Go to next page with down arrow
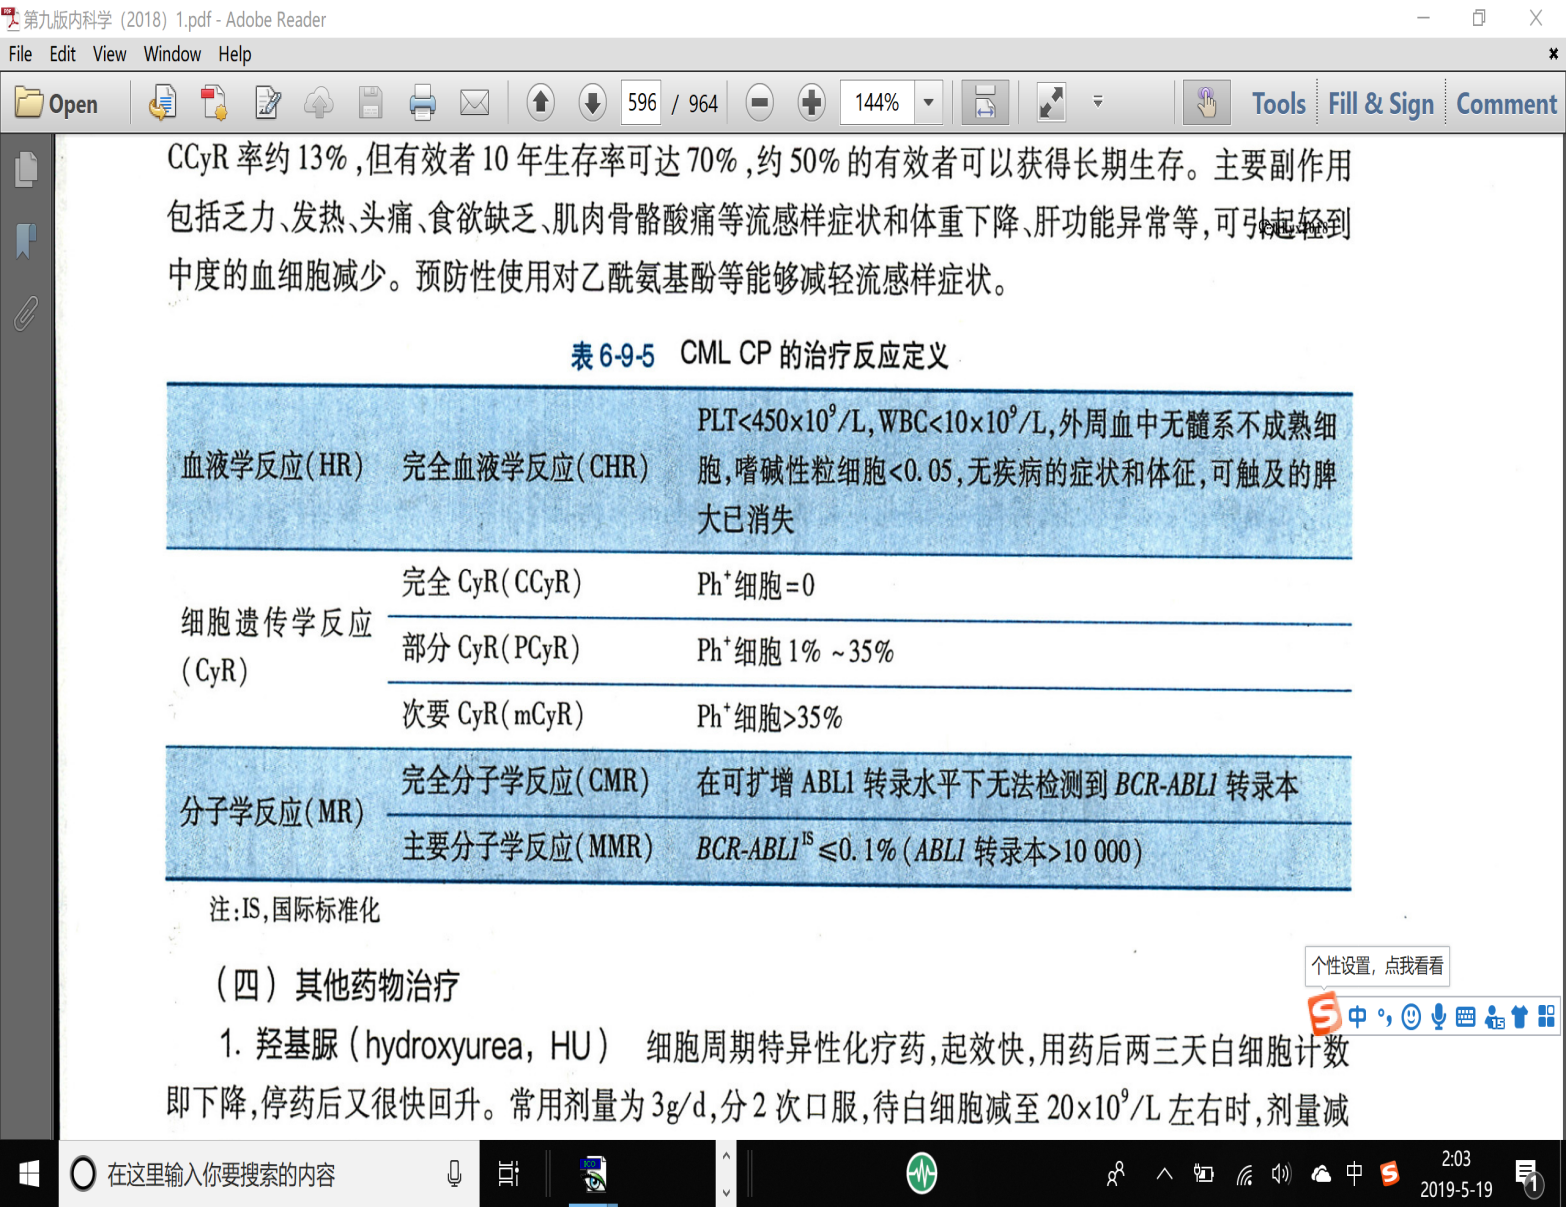Image resolution: width=1566 pixels, height=1207 pixels. (592, 103)
